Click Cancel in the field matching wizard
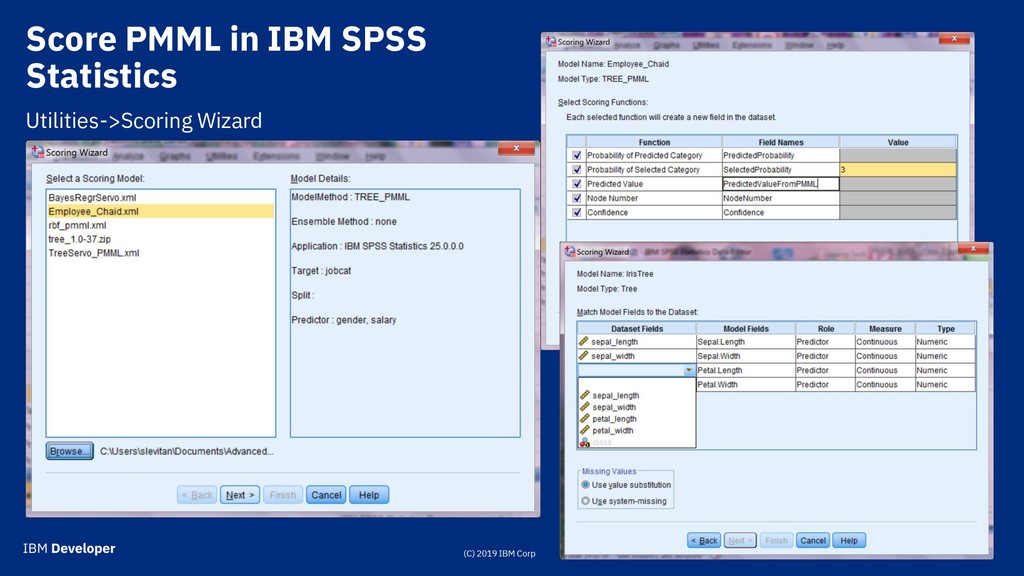 [813, 541]
